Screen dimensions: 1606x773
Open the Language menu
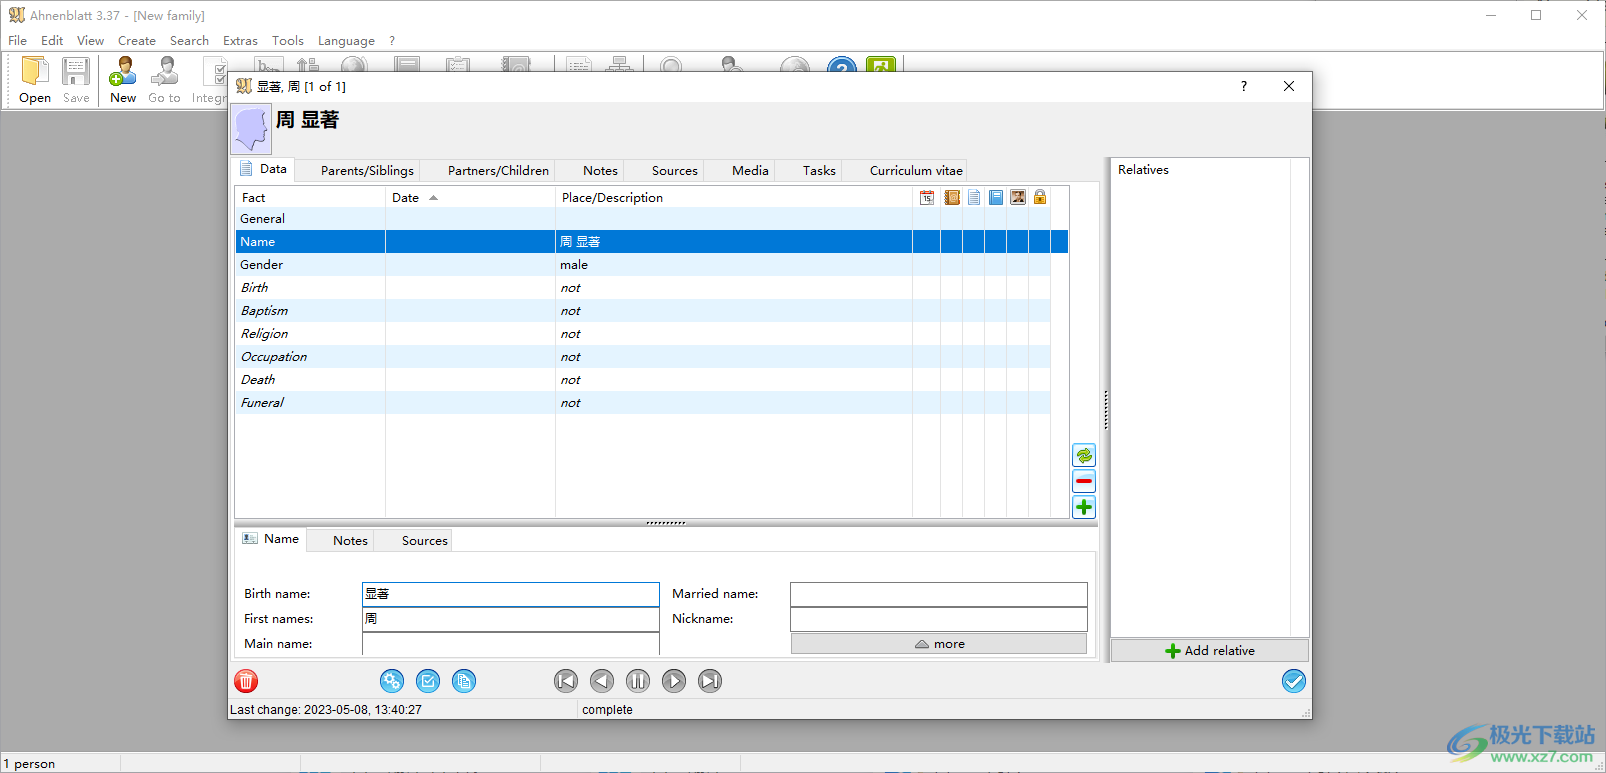[x=346, y=41]
